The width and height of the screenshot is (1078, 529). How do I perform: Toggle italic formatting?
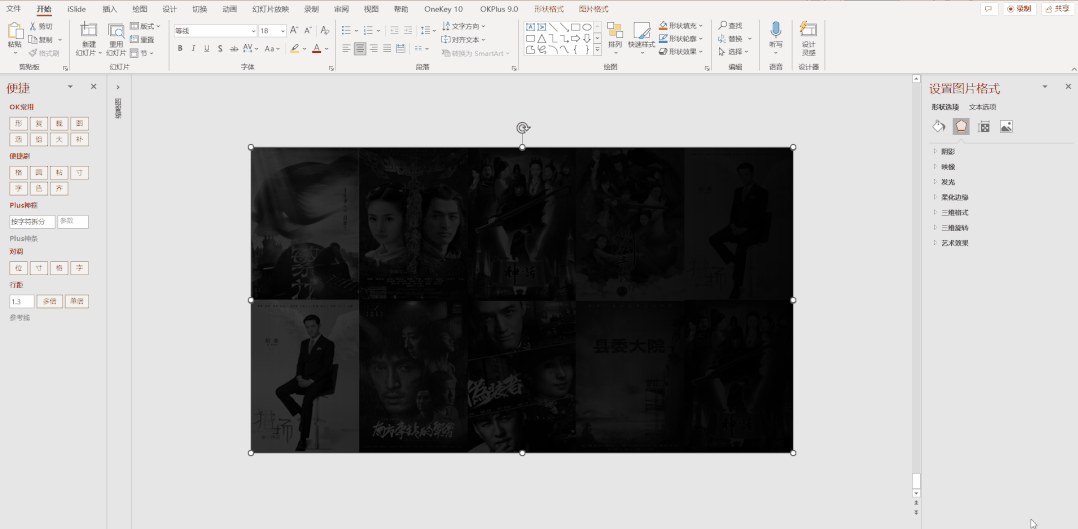pos(193,49)
